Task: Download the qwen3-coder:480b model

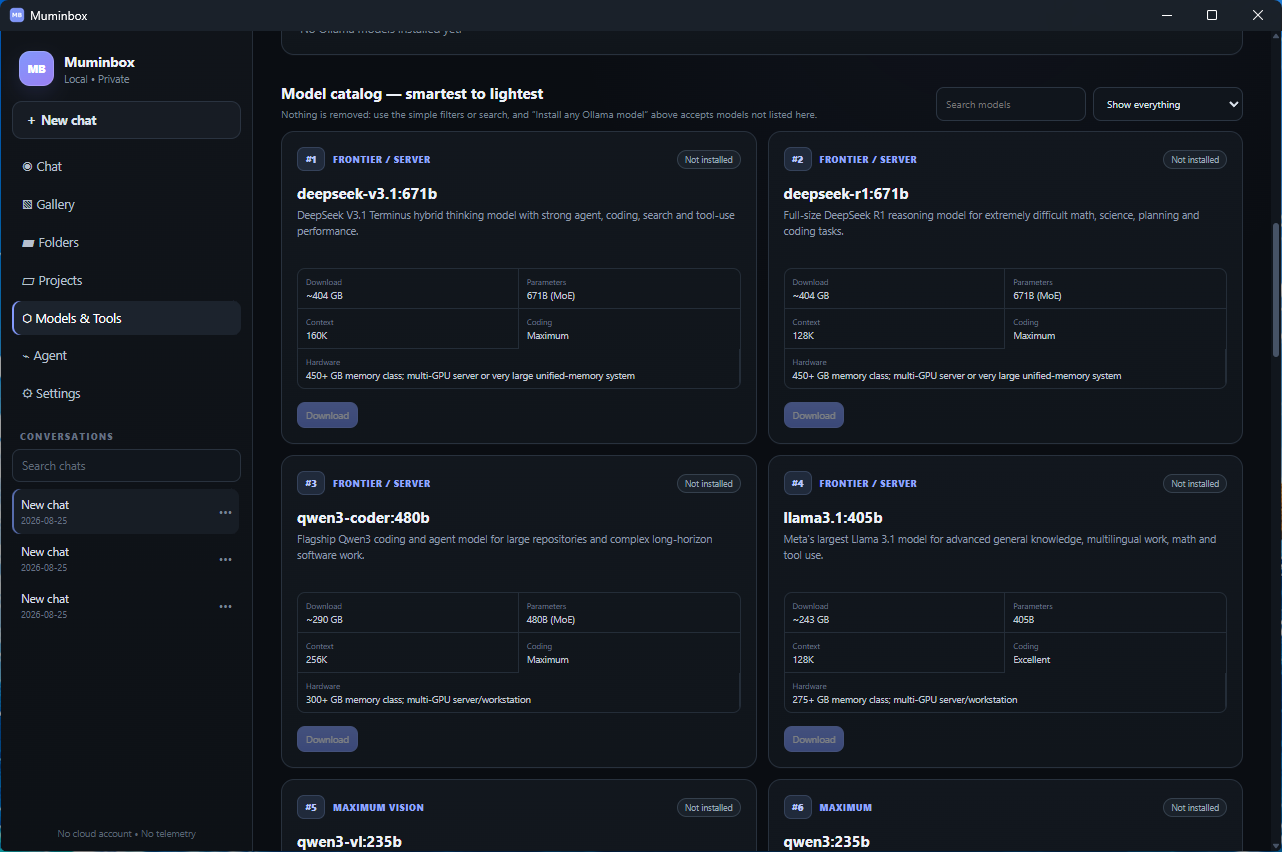Action: tap(327, 739)
